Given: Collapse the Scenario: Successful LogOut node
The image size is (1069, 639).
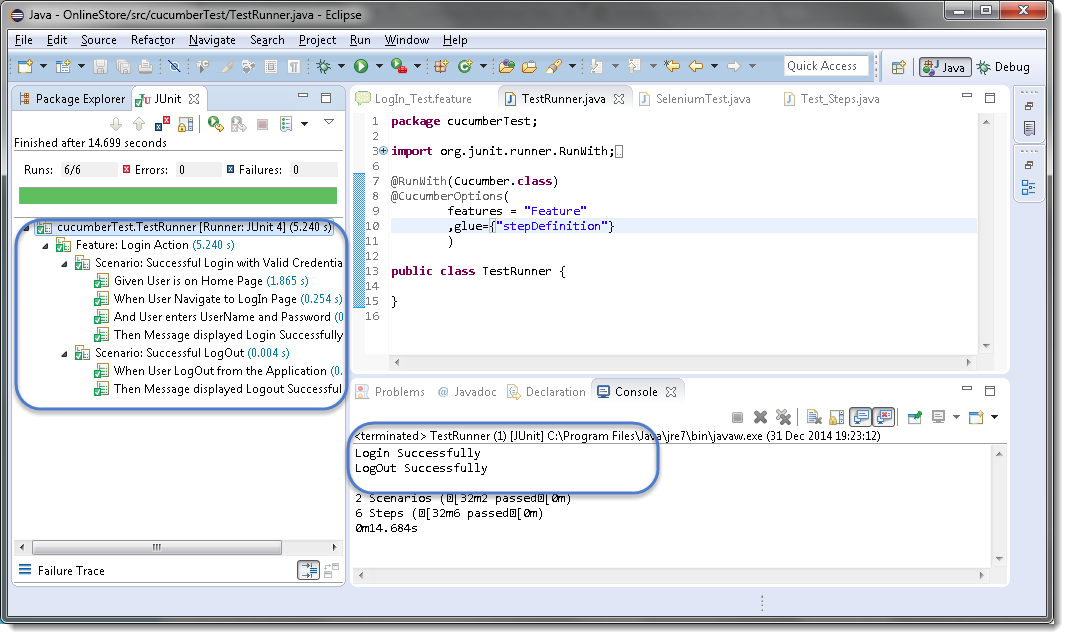Looking at the screenshot, I should point(65,353).
